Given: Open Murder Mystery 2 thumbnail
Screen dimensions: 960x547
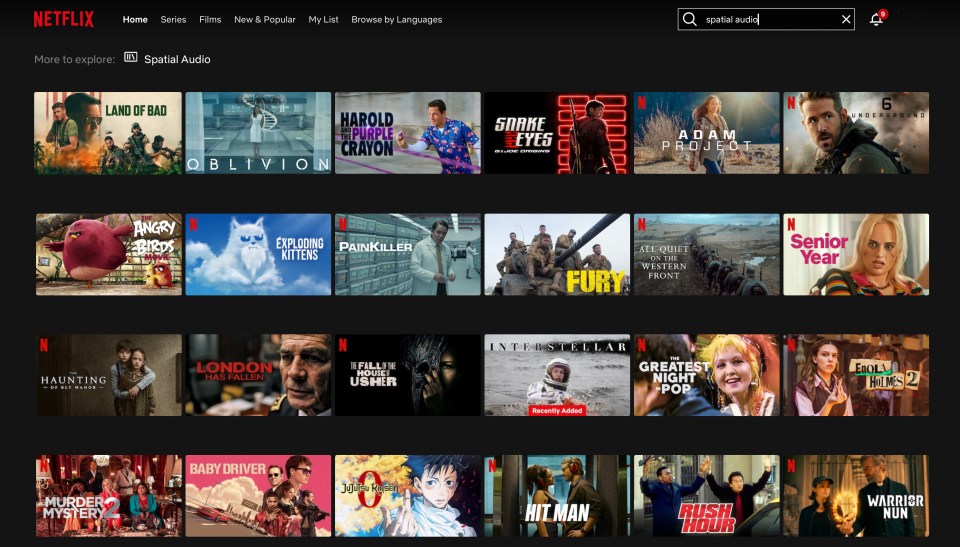Looking at the screenshot, I should click(x=108, y=496).
